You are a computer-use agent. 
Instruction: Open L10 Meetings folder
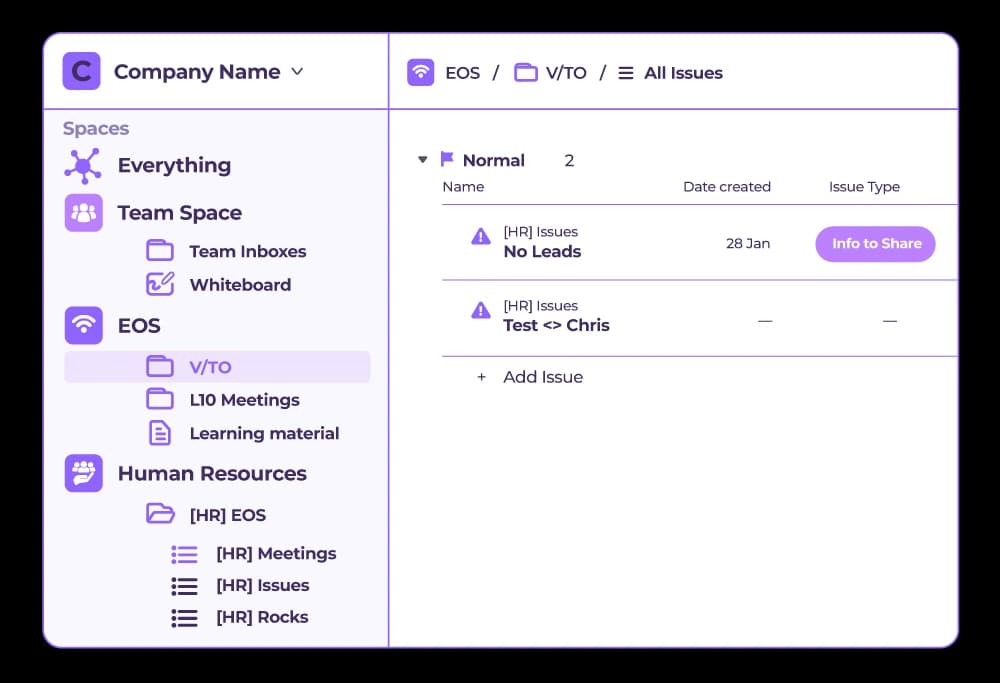244,400
